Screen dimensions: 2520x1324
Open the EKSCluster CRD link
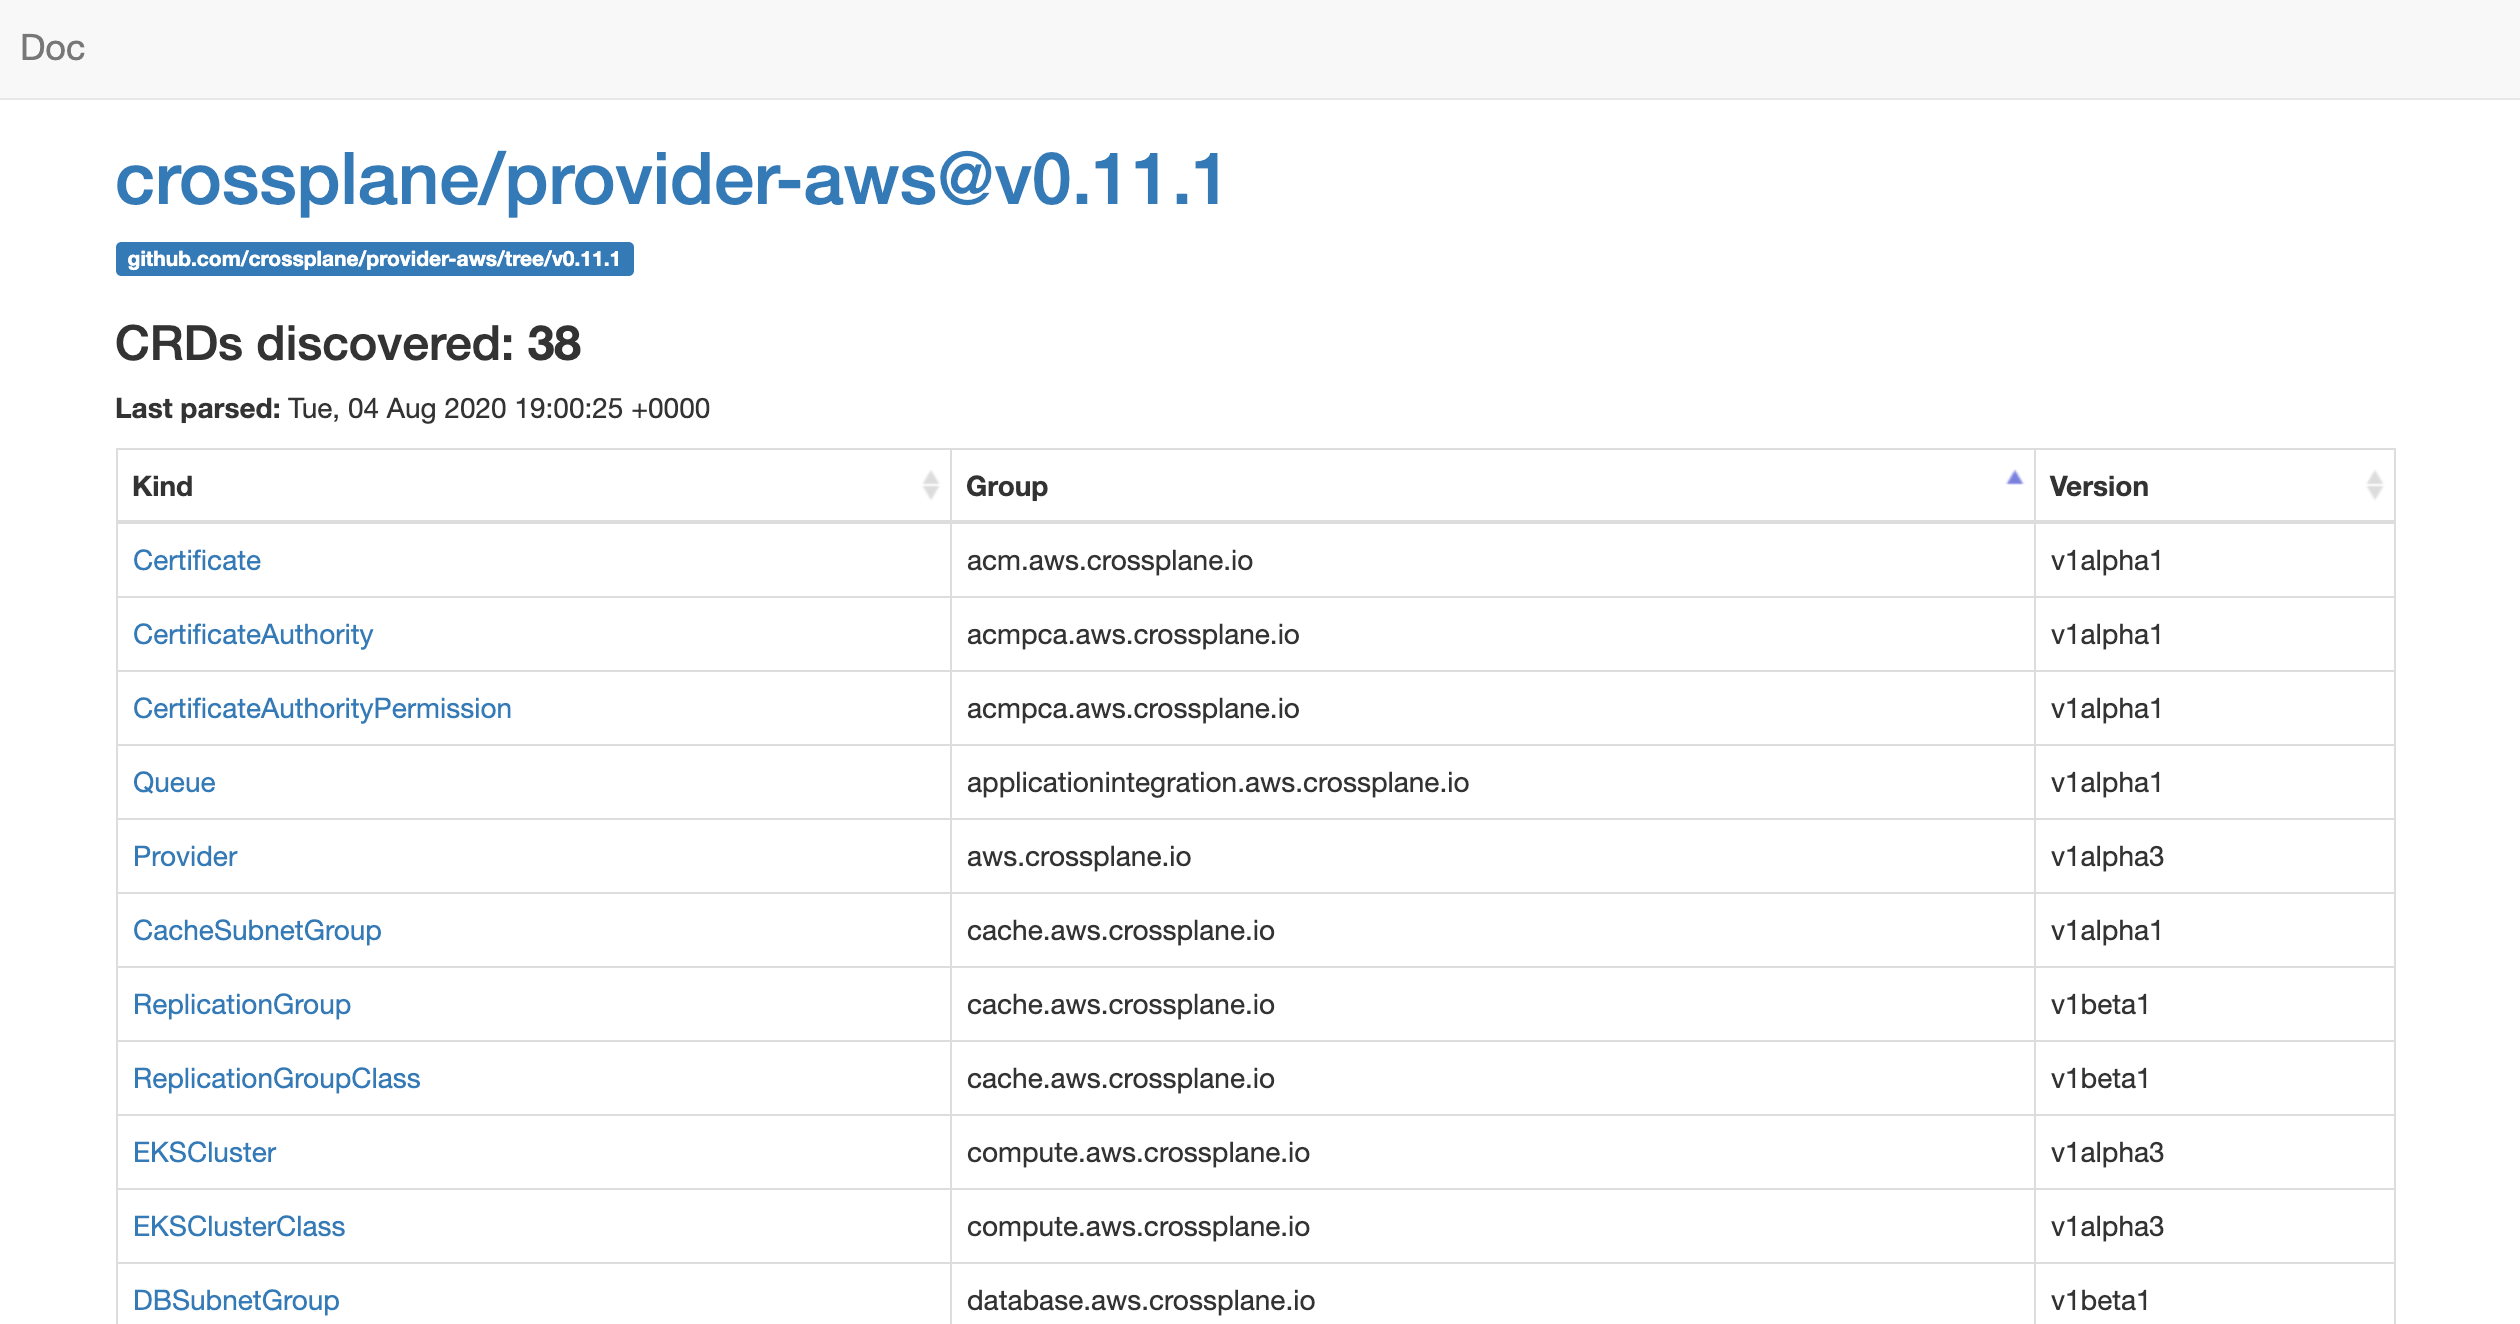tap(204, 1152)
